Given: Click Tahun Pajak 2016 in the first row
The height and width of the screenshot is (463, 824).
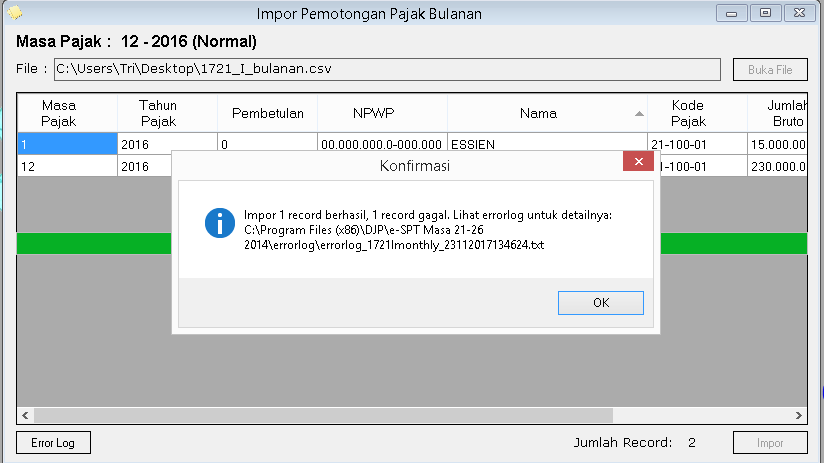Looking at the screenshot, I should (167, 143).
